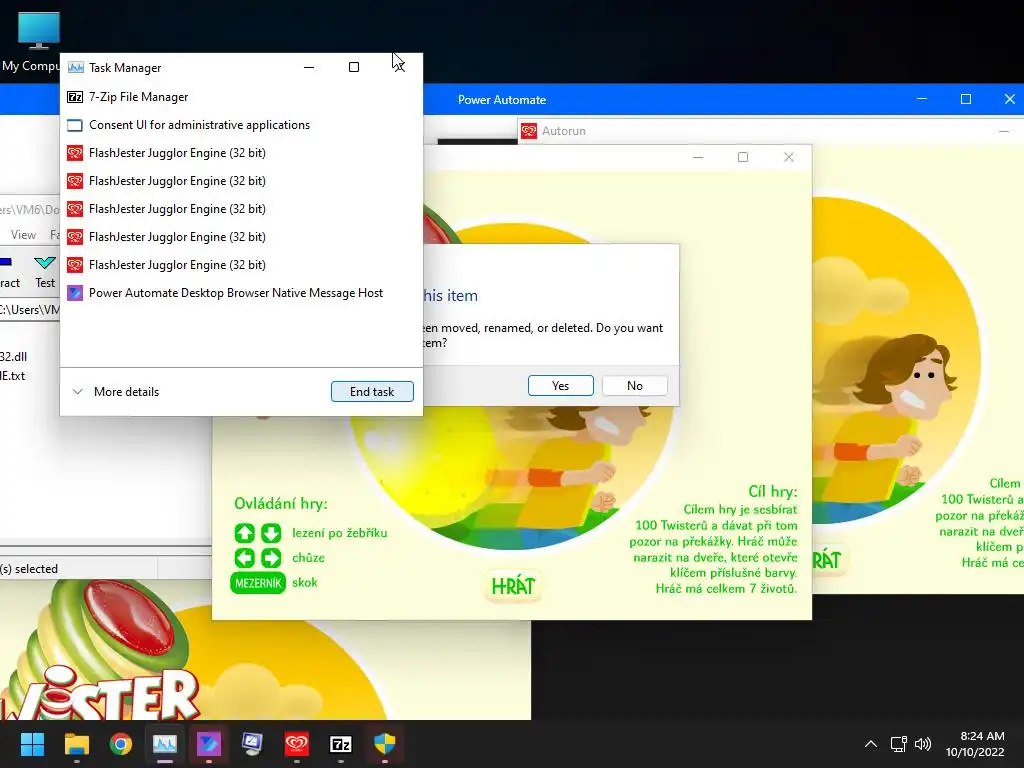Open network status in system tray
Image resolution: width=1024 pixels, height=768 pixels.
coord(899,744)
